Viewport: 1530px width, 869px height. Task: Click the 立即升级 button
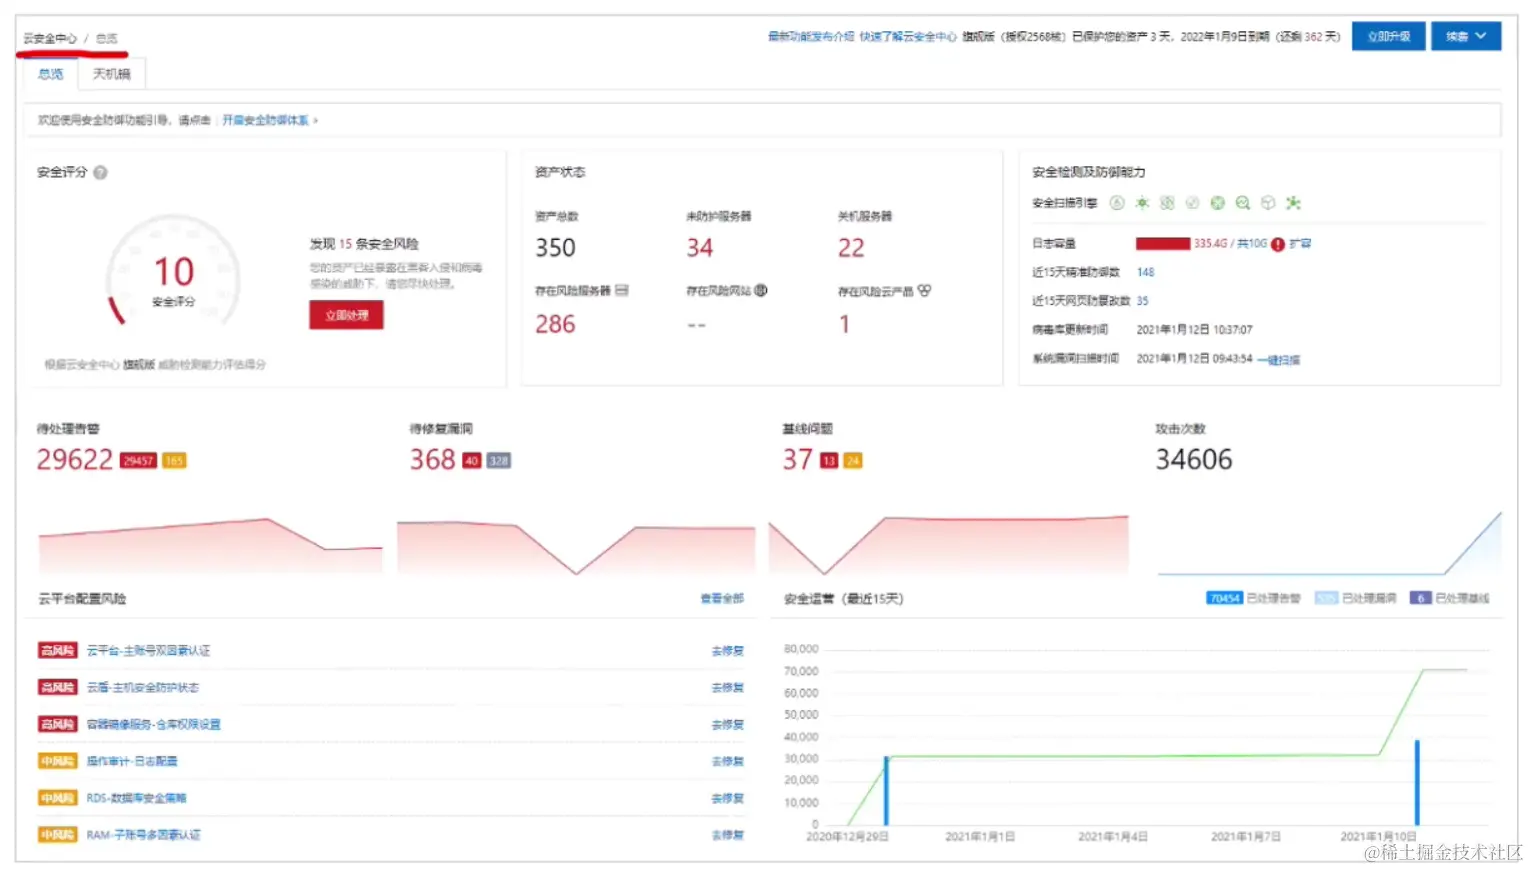coord(1389,36)
